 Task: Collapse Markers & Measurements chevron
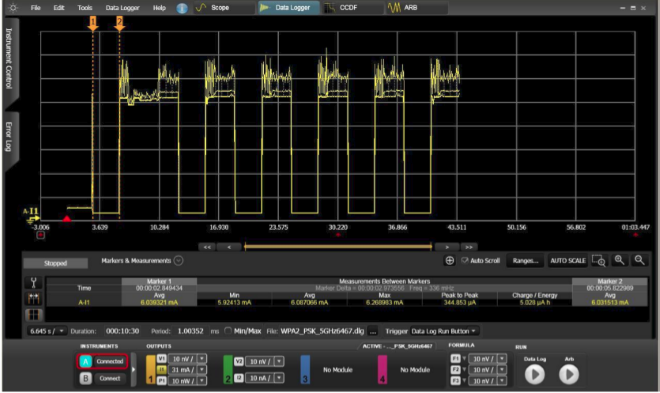pos(178,261)
